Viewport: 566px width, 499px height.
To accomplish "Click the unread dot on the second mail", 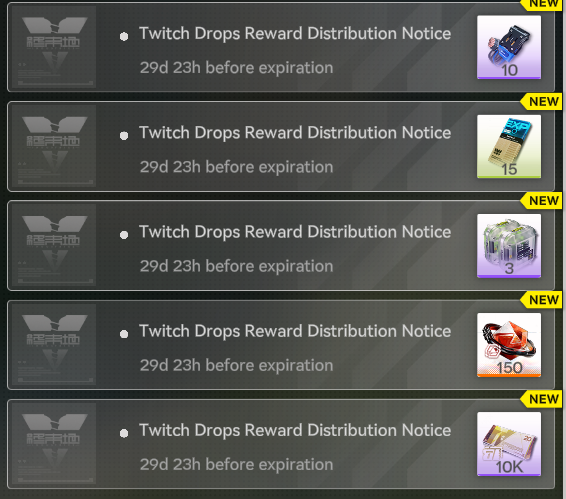I will coord(124,136).
